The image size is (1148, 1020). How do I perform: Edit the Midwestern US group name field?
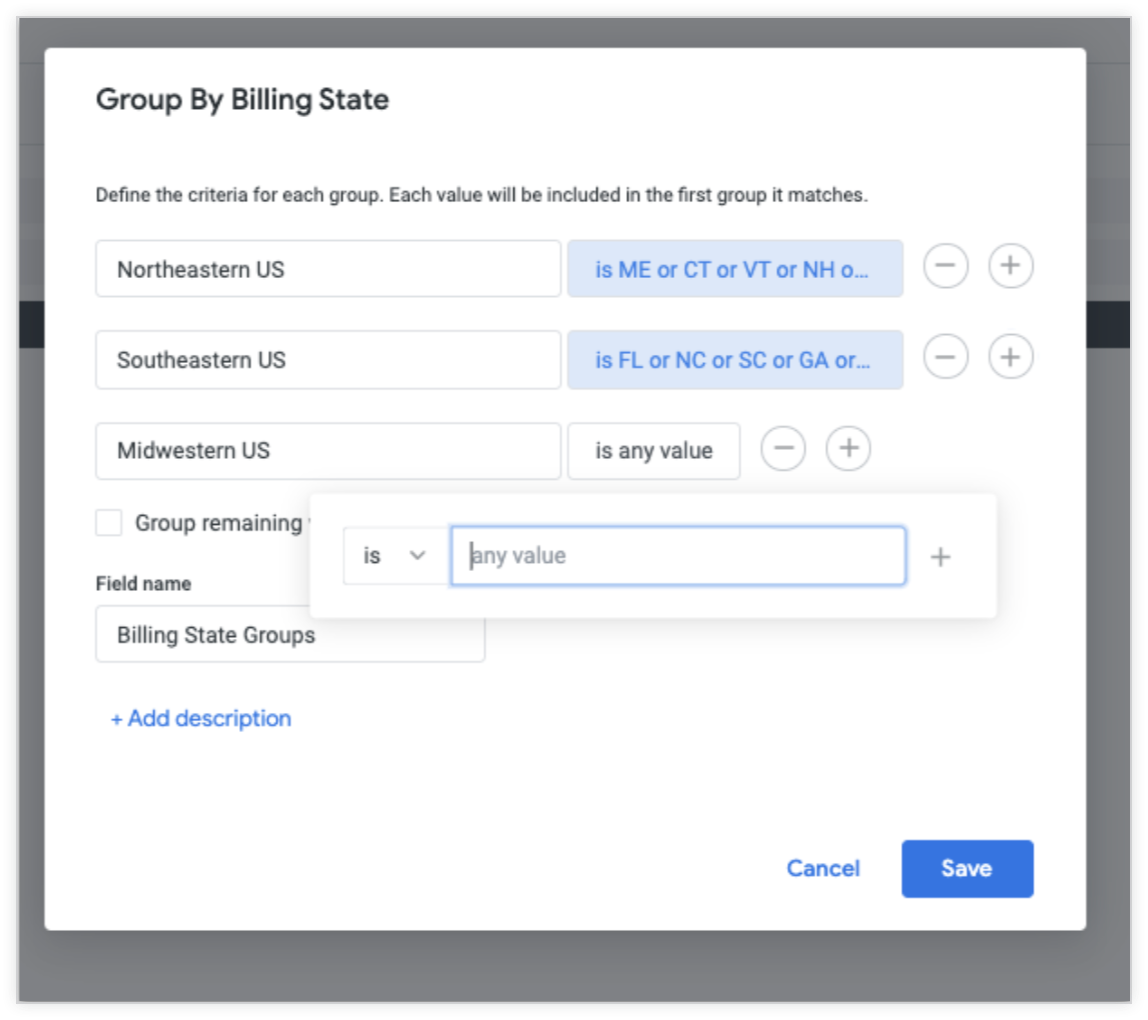point(328,451)
